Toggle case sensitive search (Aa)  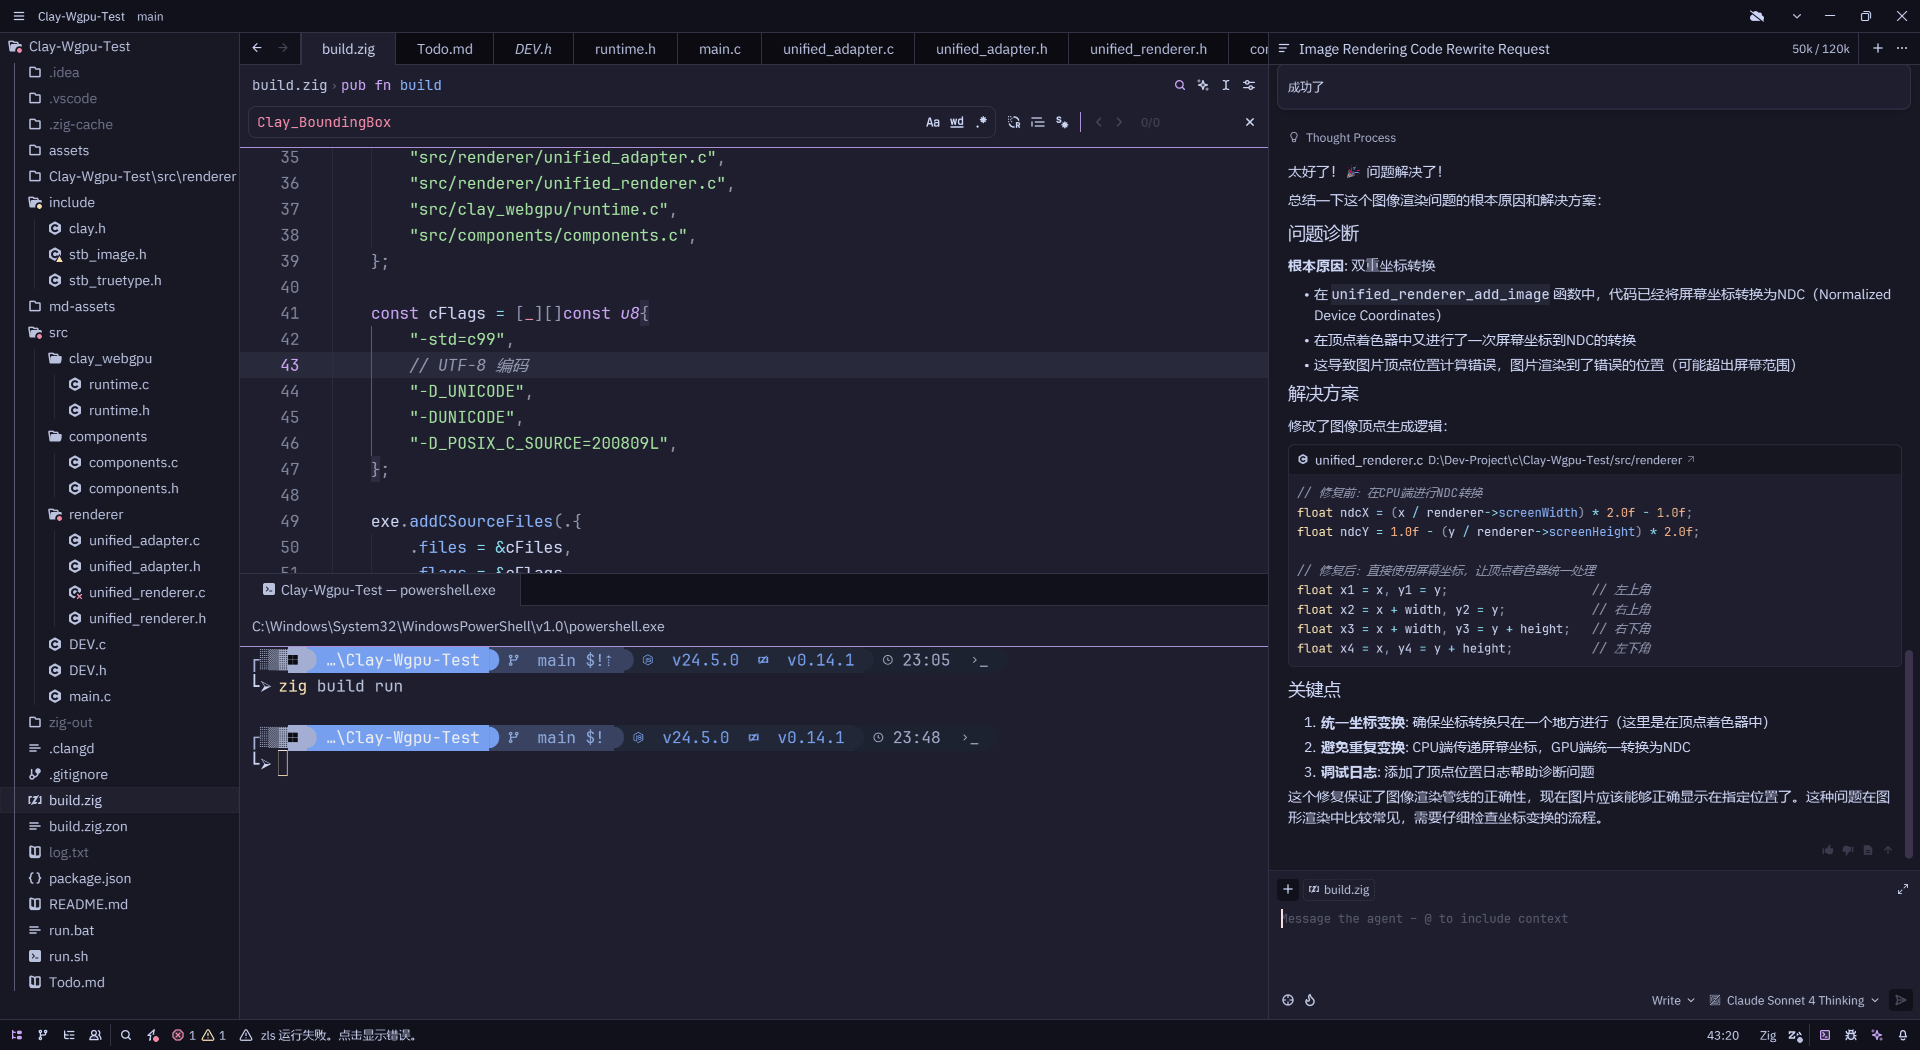(x=932, y=122)
